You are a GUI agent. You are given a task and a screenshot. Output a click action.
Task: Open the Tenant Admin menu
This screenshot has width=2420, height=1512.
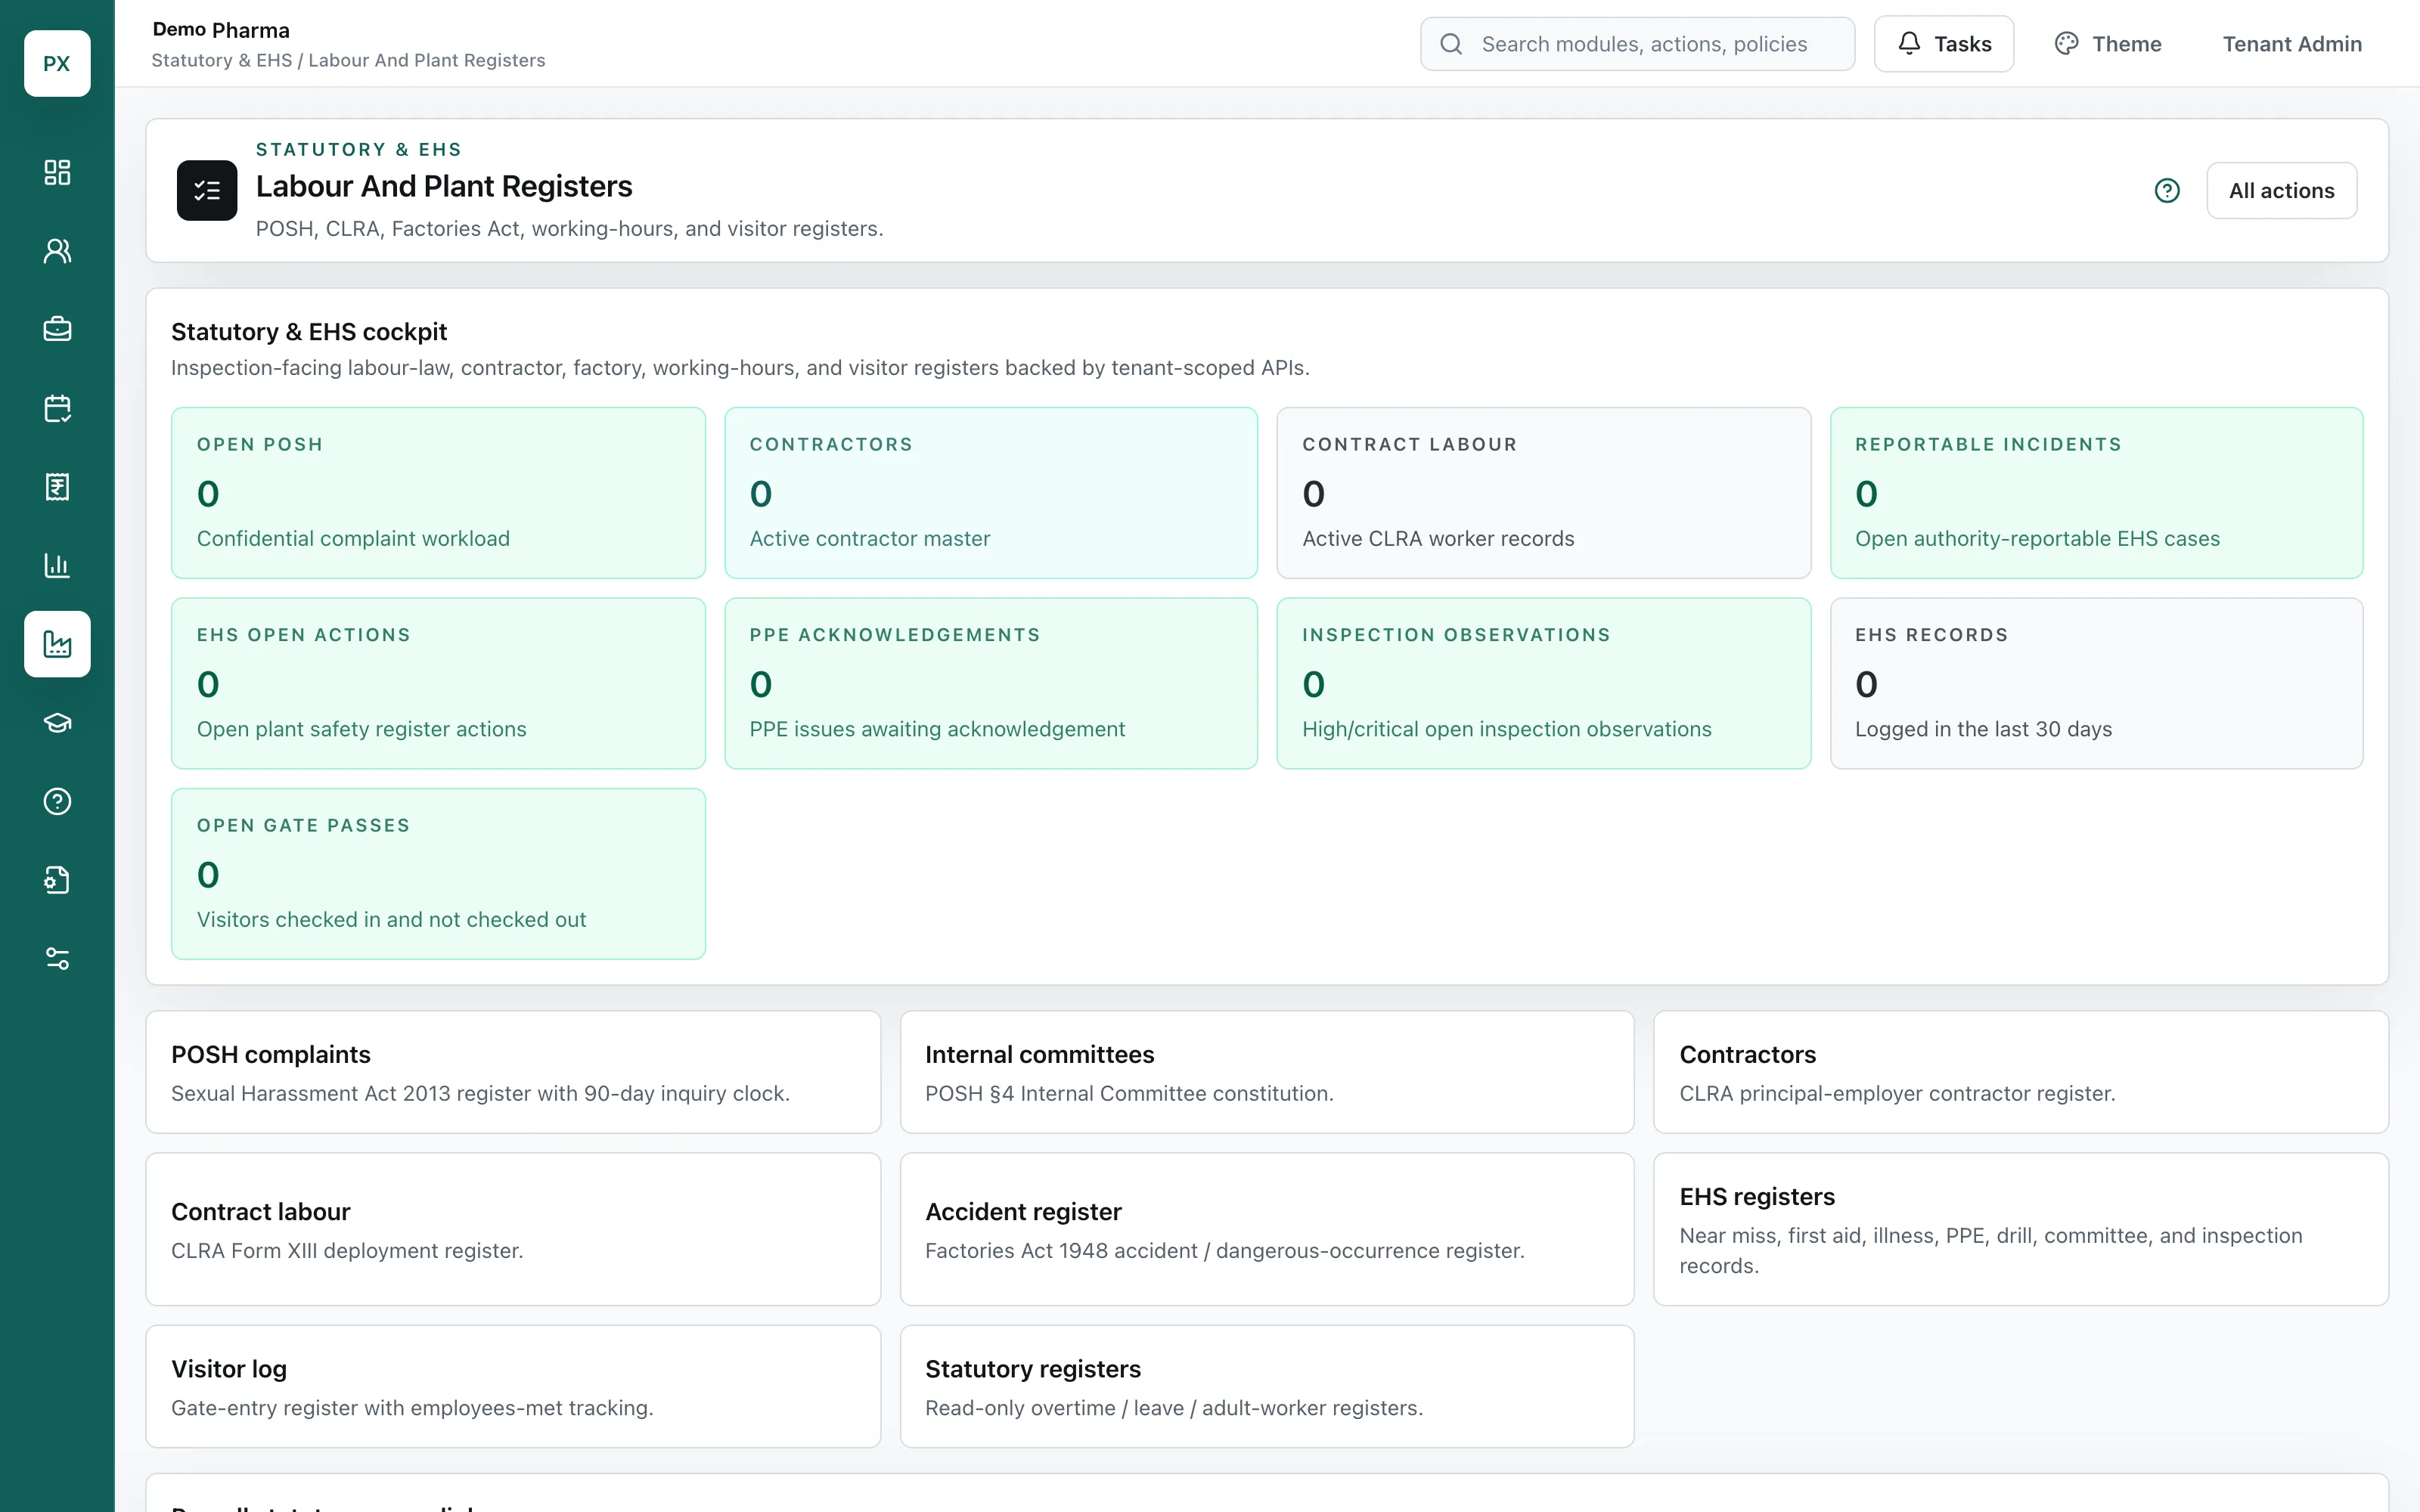(x=2292, y=44)
